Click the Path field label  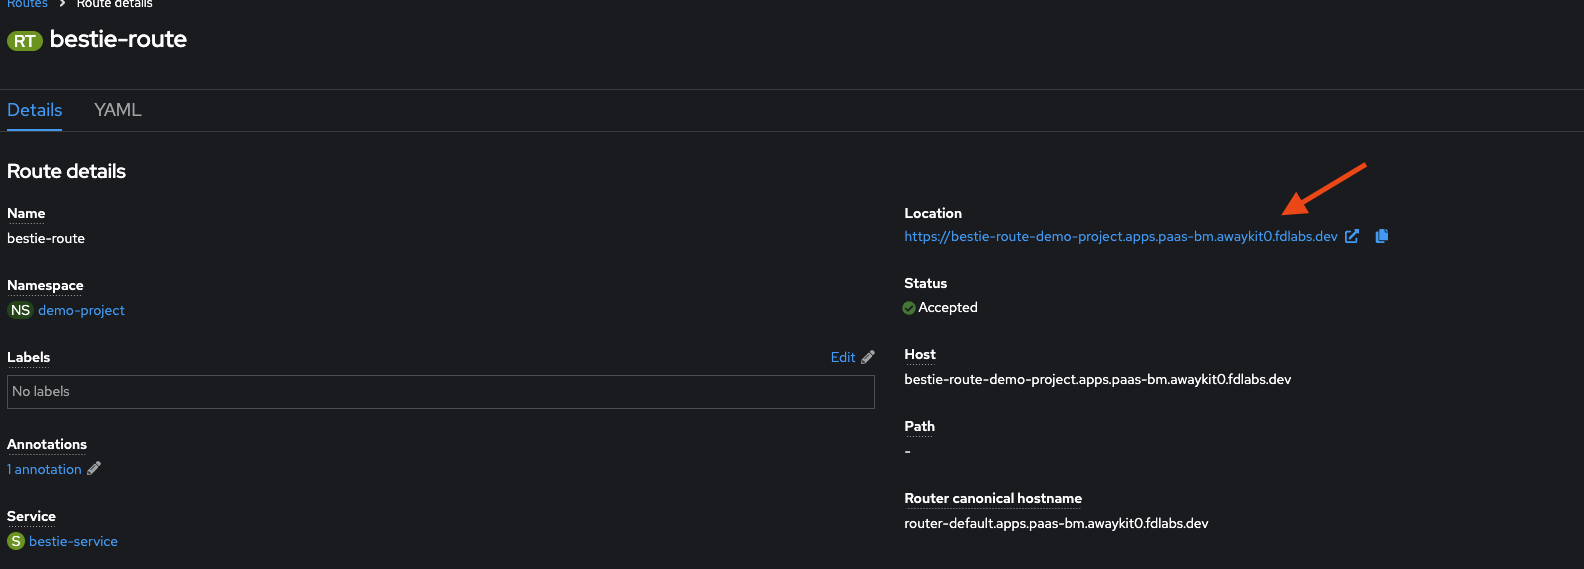point(920,426)
